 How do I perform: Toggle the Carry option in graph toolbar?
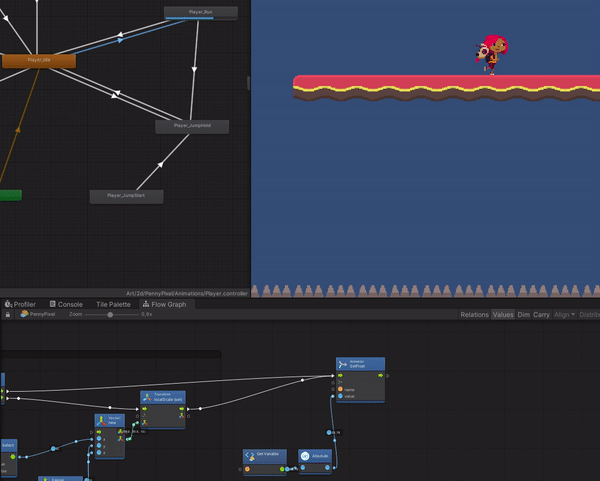coord(541,315)
